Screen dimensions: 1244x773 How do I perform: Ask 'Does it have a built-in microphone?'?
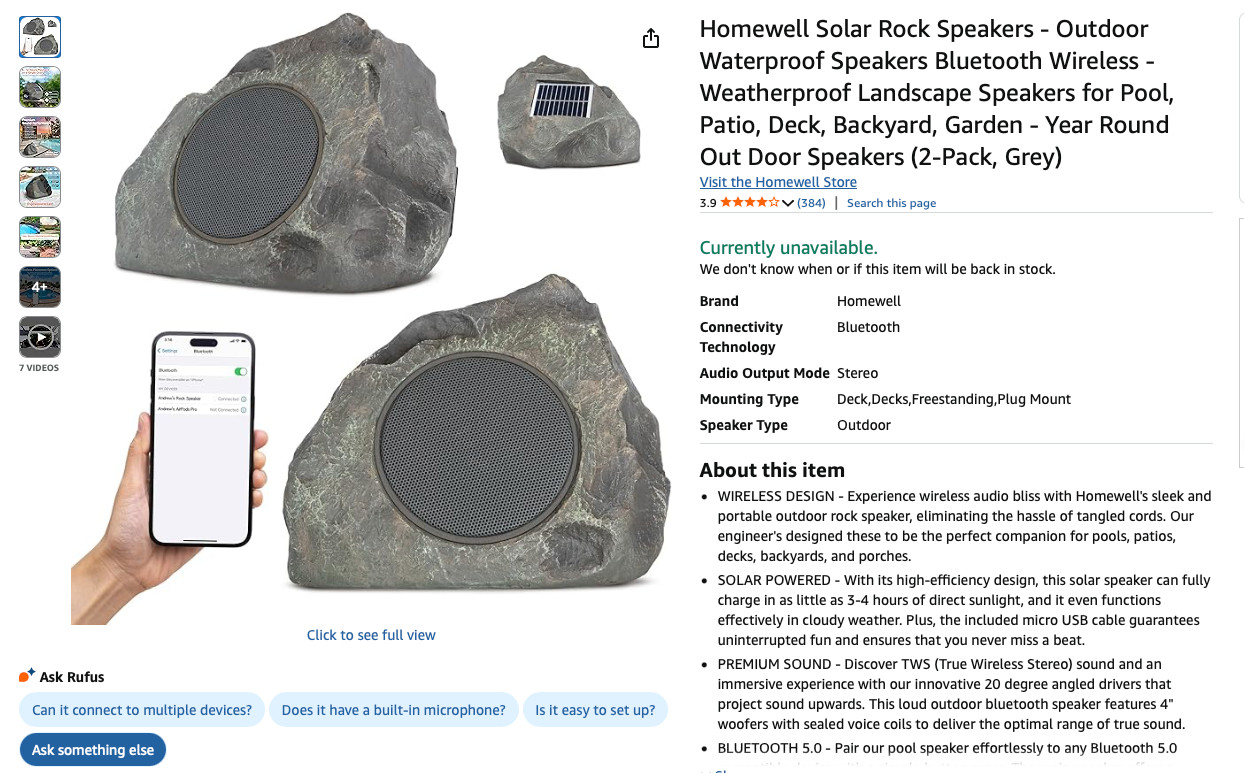(x=394, y=710)
